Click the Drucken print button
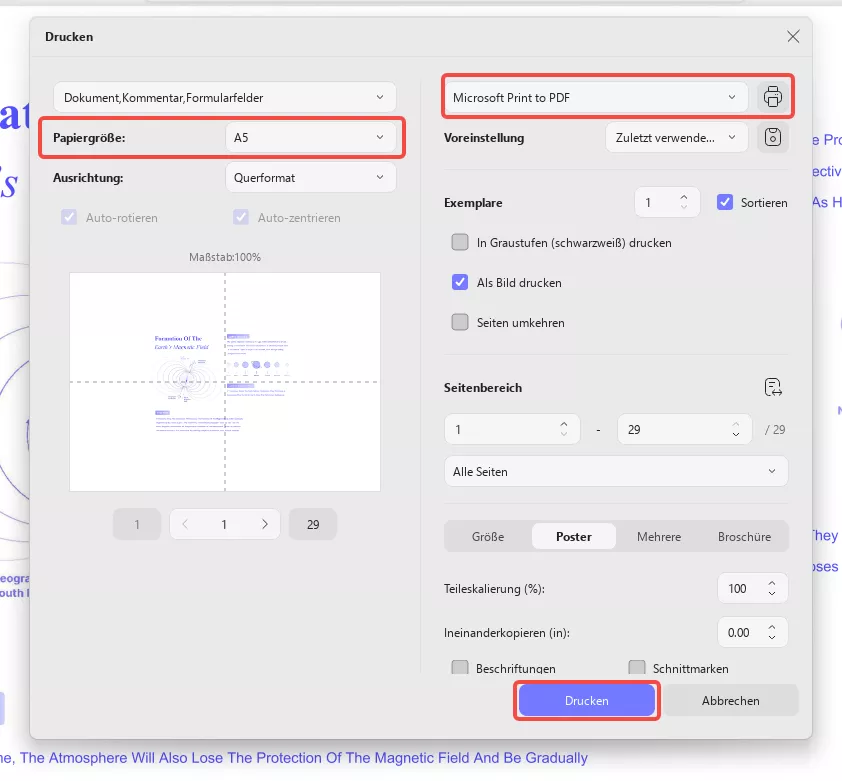 click(x=586, y=700)
